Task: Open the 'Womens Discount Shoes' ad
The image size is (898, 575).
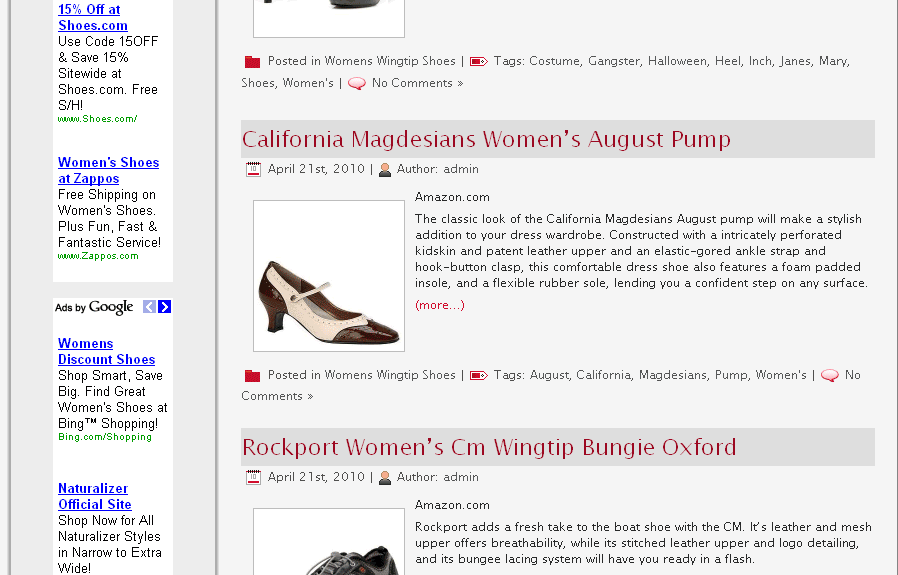Action: (x=107, y=352)
